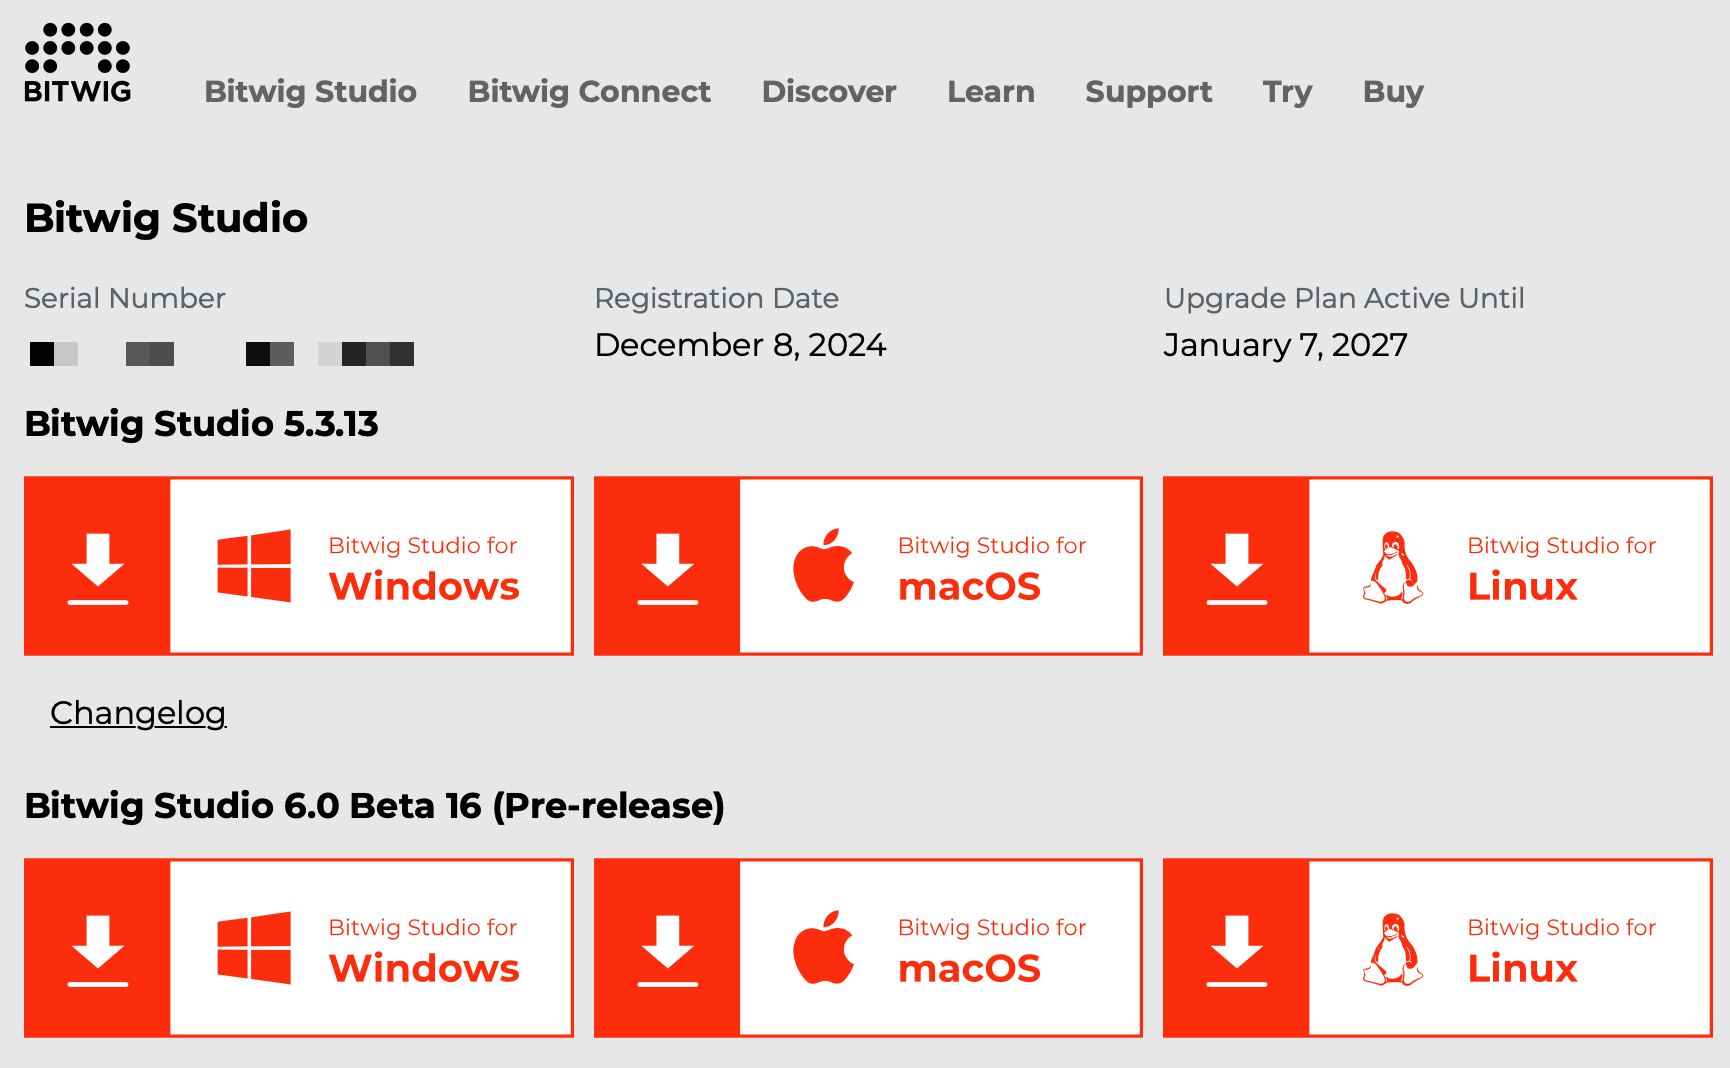The image size is (1730, 1068).
Task: Open the Support page
Action: click(x=1148, y=91)
